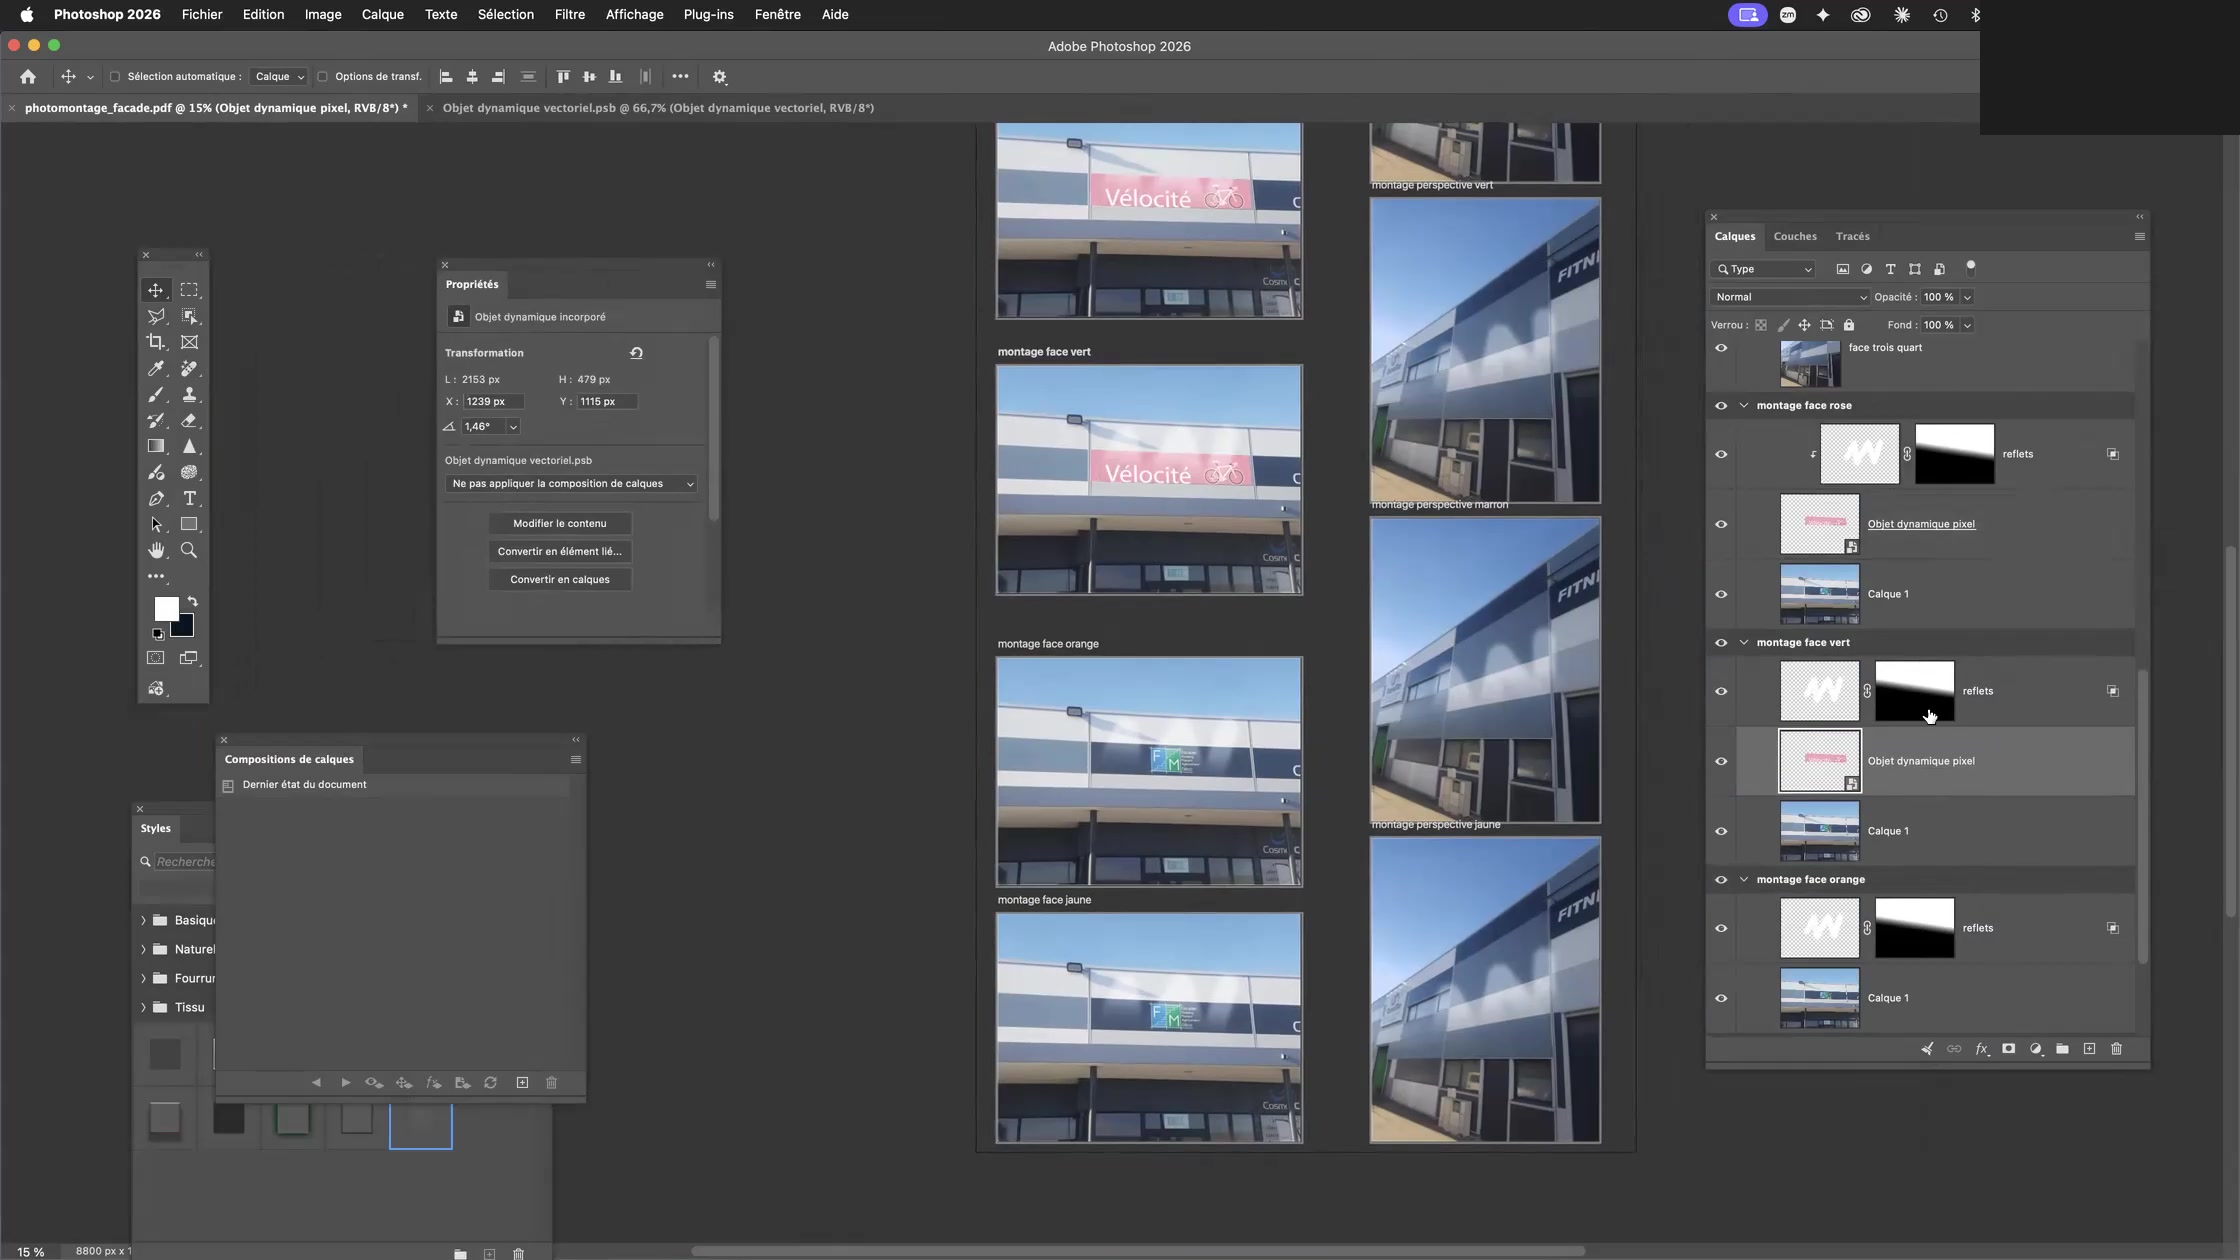
Task: Enable Sélection automatique checkbox
Action: coord(114,77)
